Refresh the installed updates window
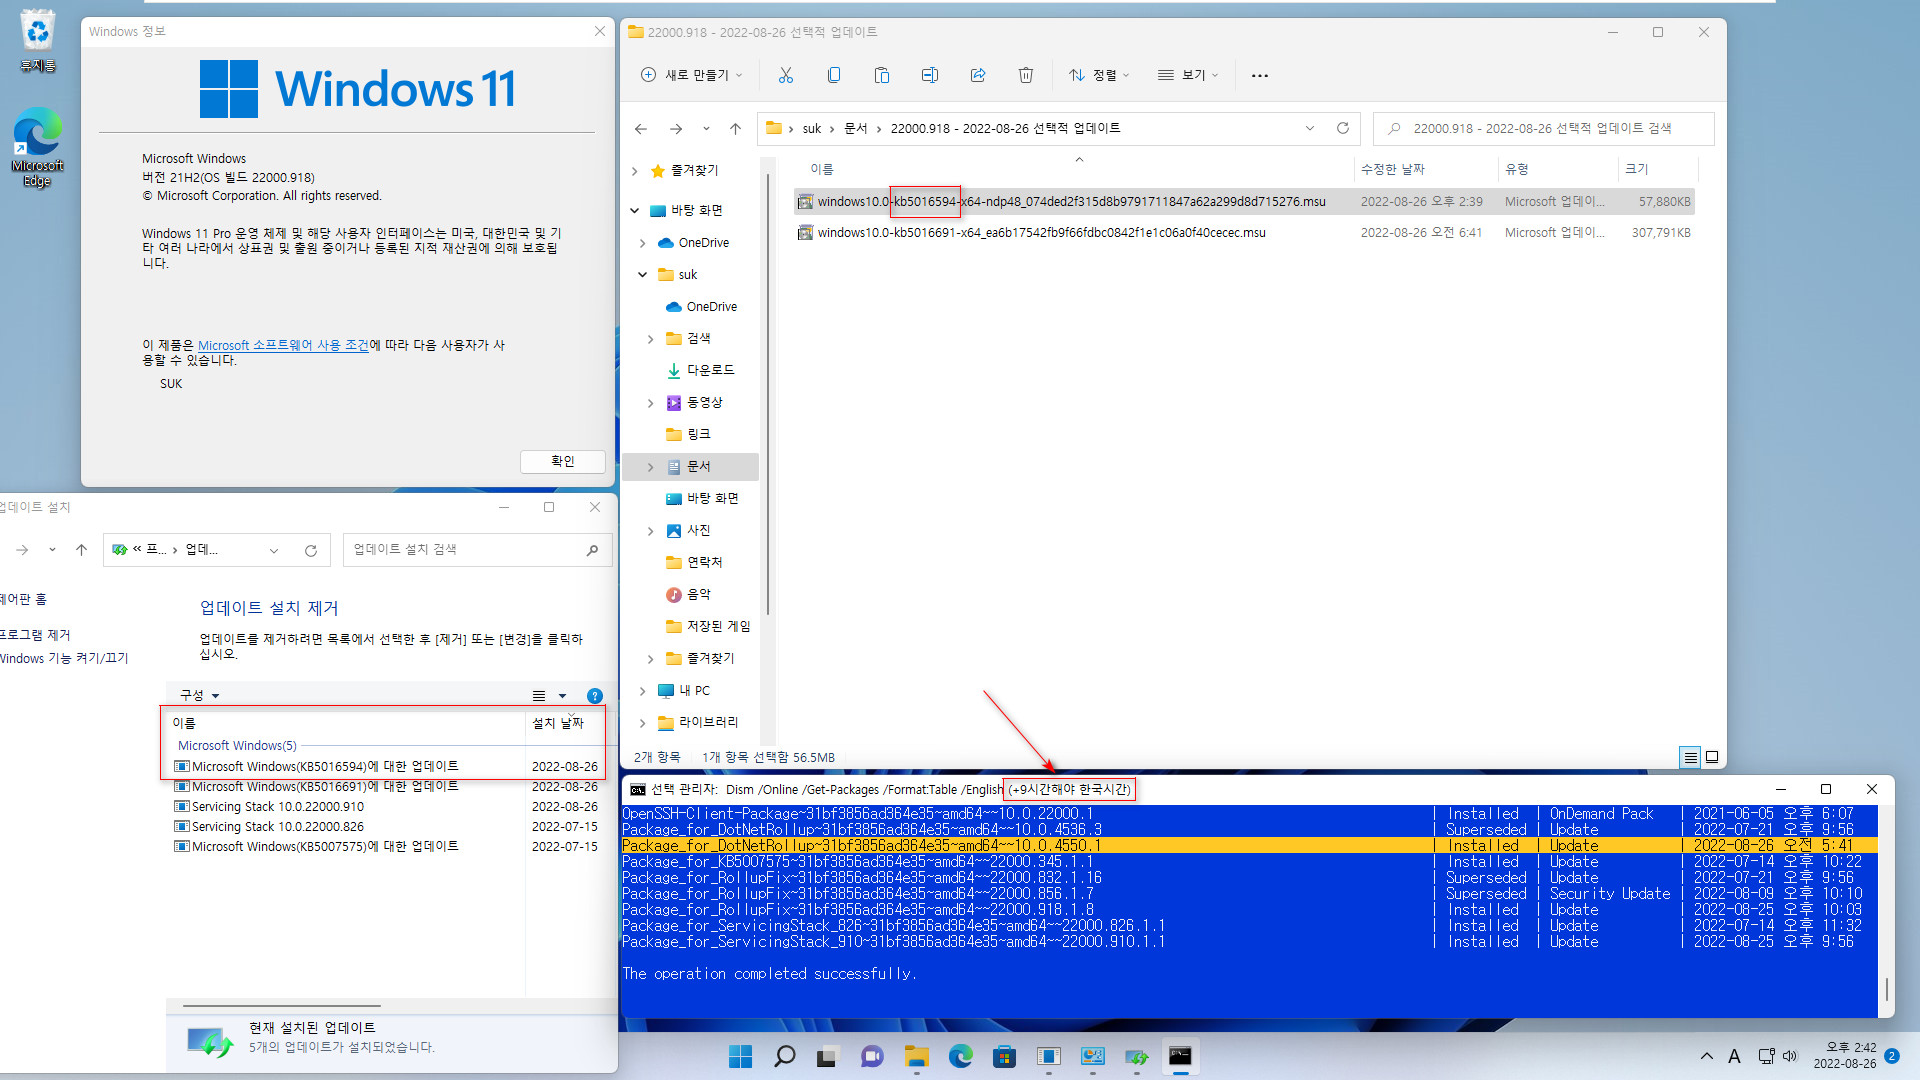Viewport: 1920px width, 1080px height. click(311, 550)
